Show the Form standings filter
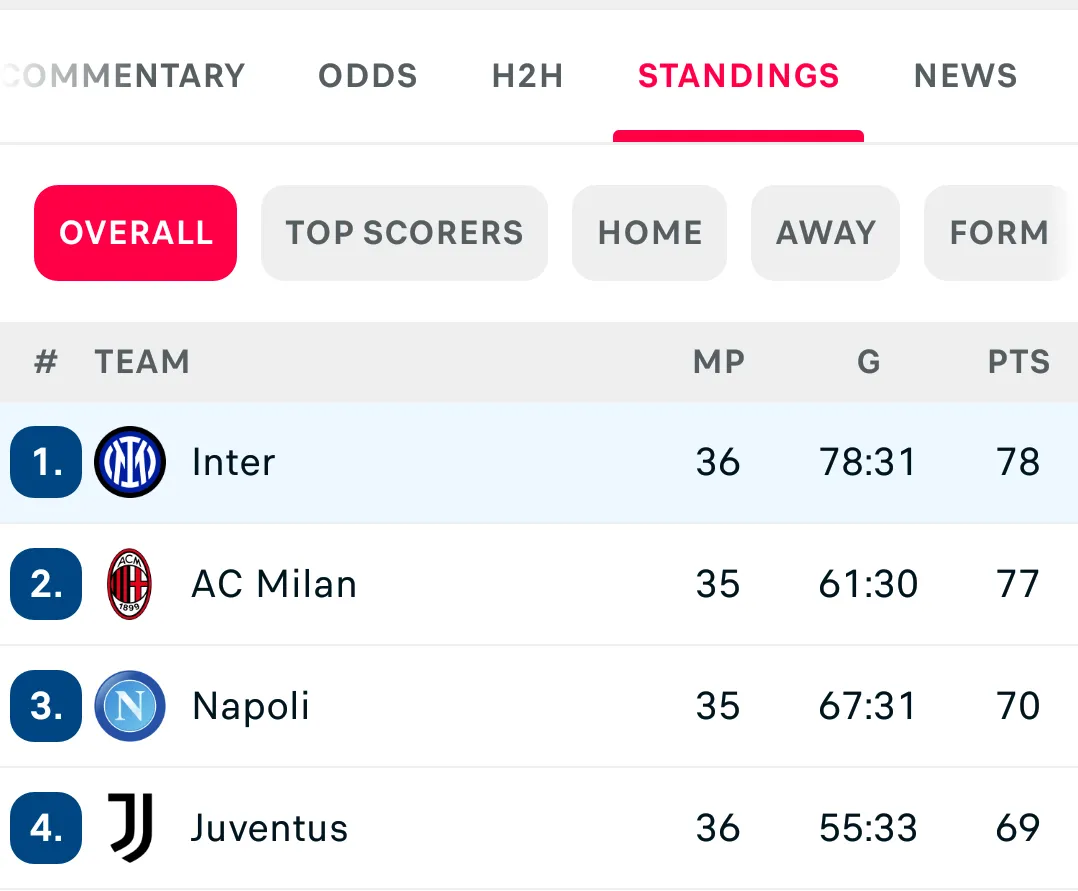 [999, 233]
